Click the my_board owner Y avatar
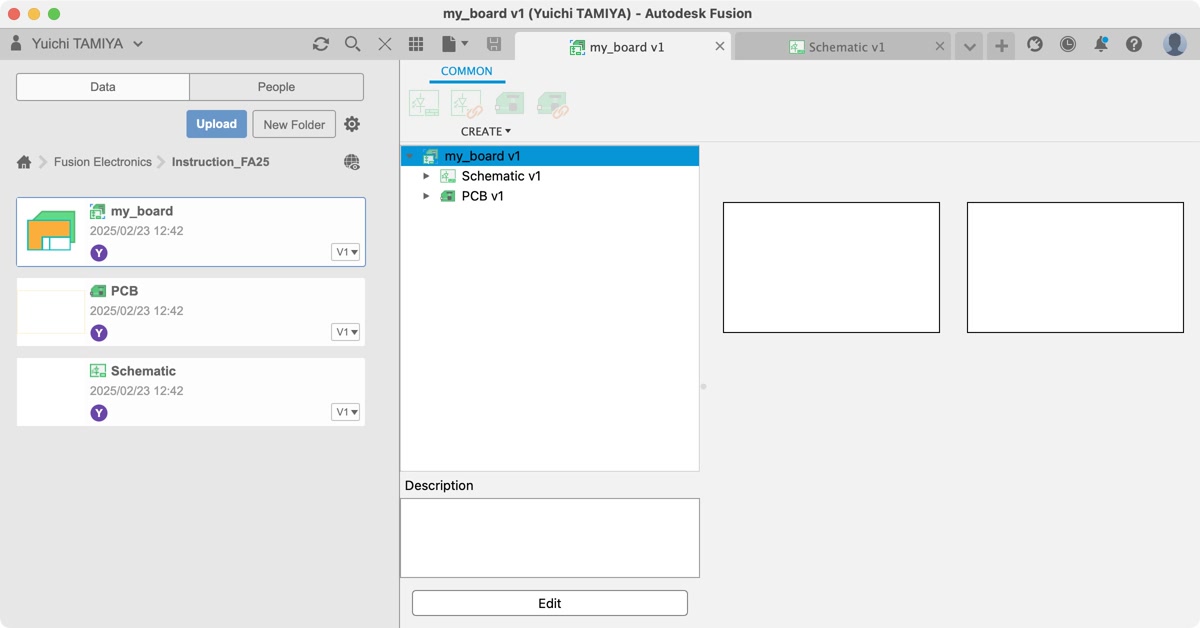1200x628 pixels. point(99,253)
